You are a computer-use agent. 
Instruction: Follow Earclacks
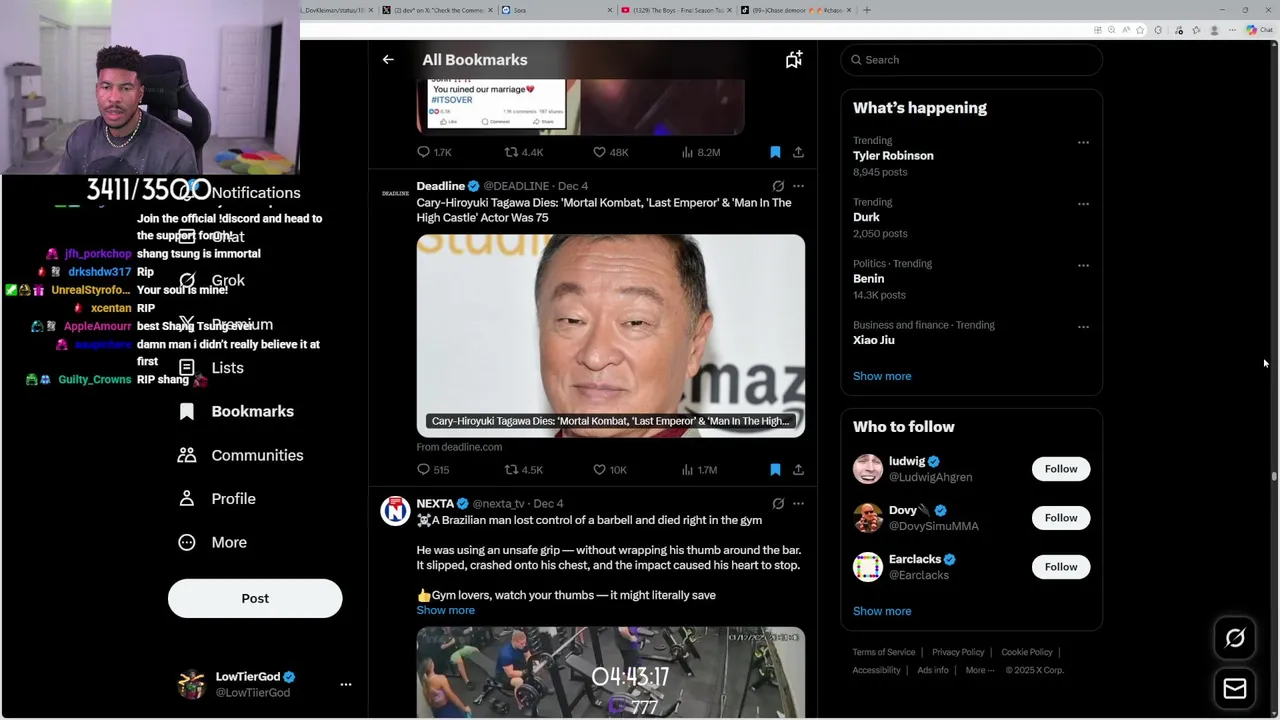click(1061, 567)
